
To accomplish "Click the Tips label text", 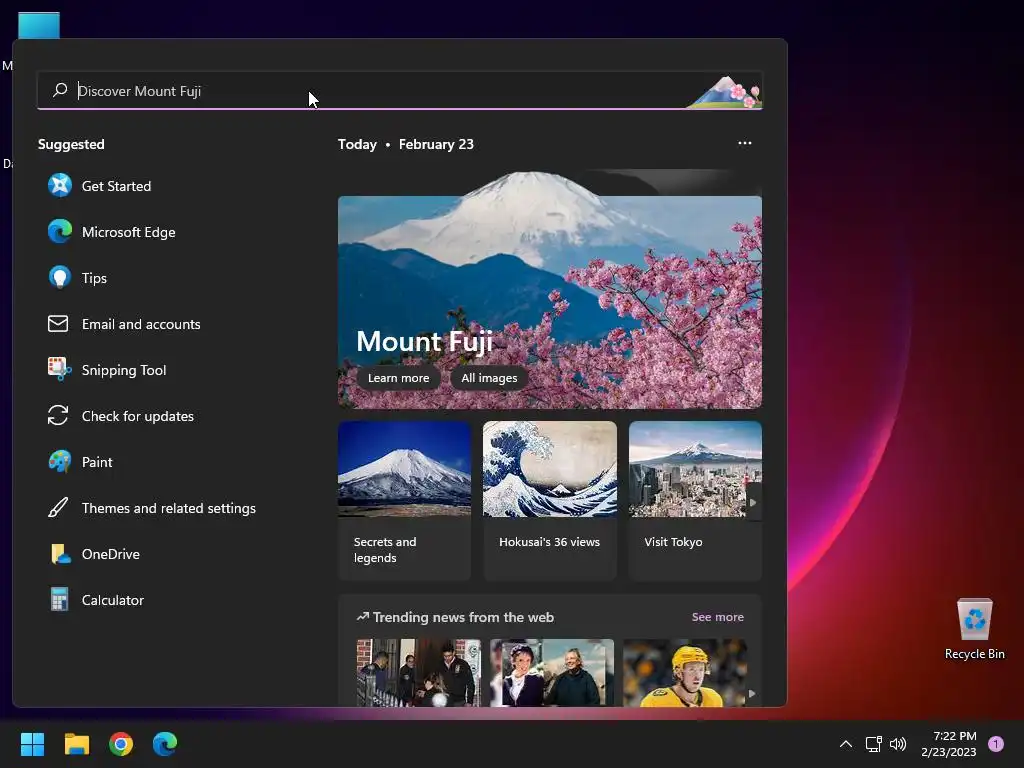I will [94, 278].
